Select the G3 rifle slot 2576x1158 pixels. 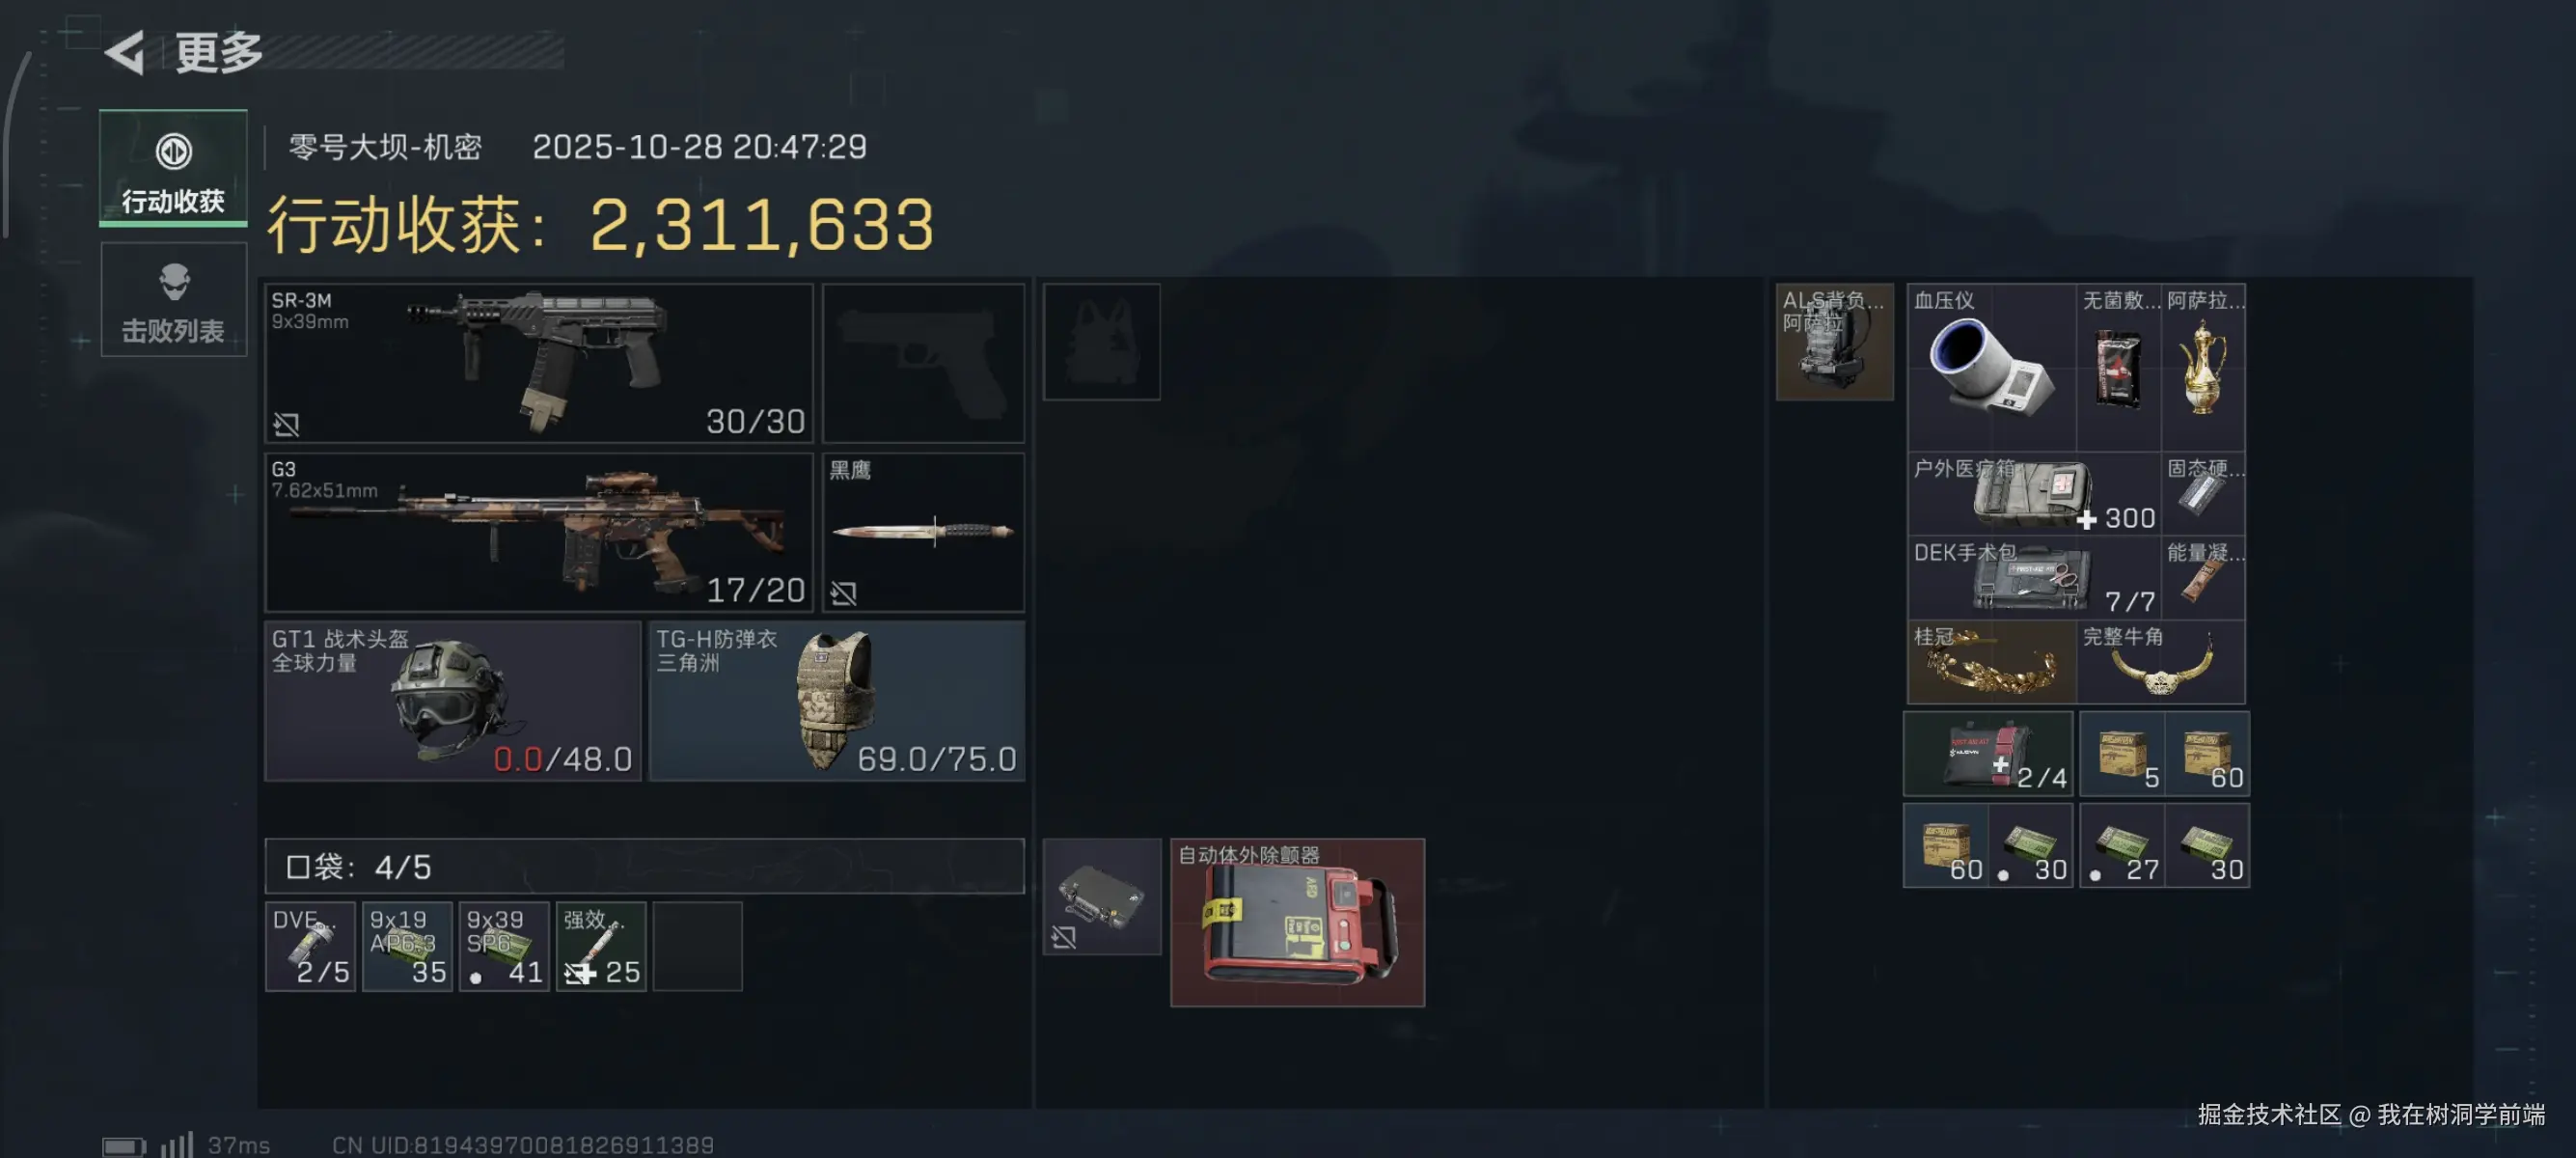[539, 532]
